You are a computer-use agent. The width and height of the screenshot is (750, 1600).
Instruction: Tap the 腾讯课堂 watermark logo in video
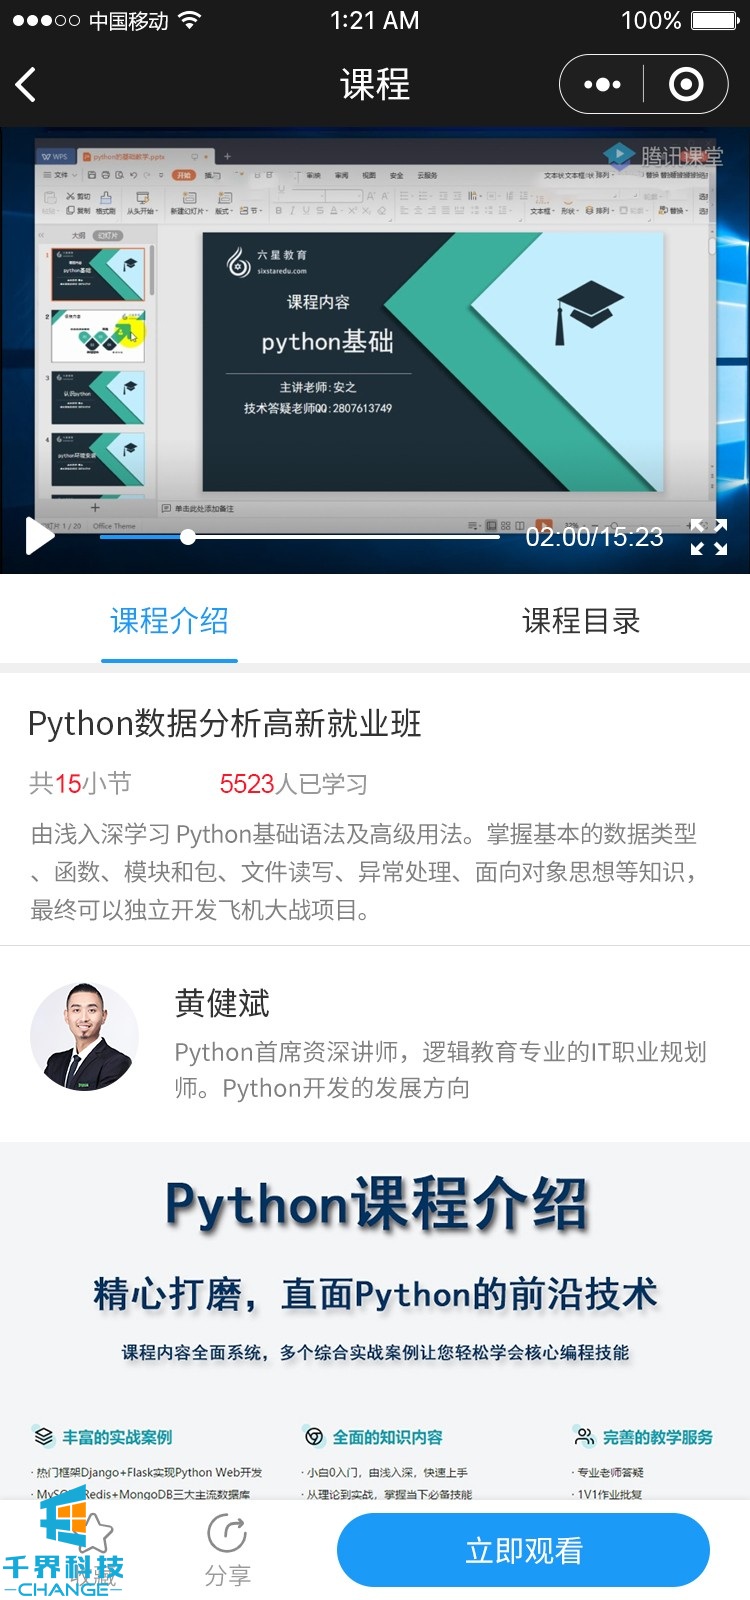[x=664, y=156]
